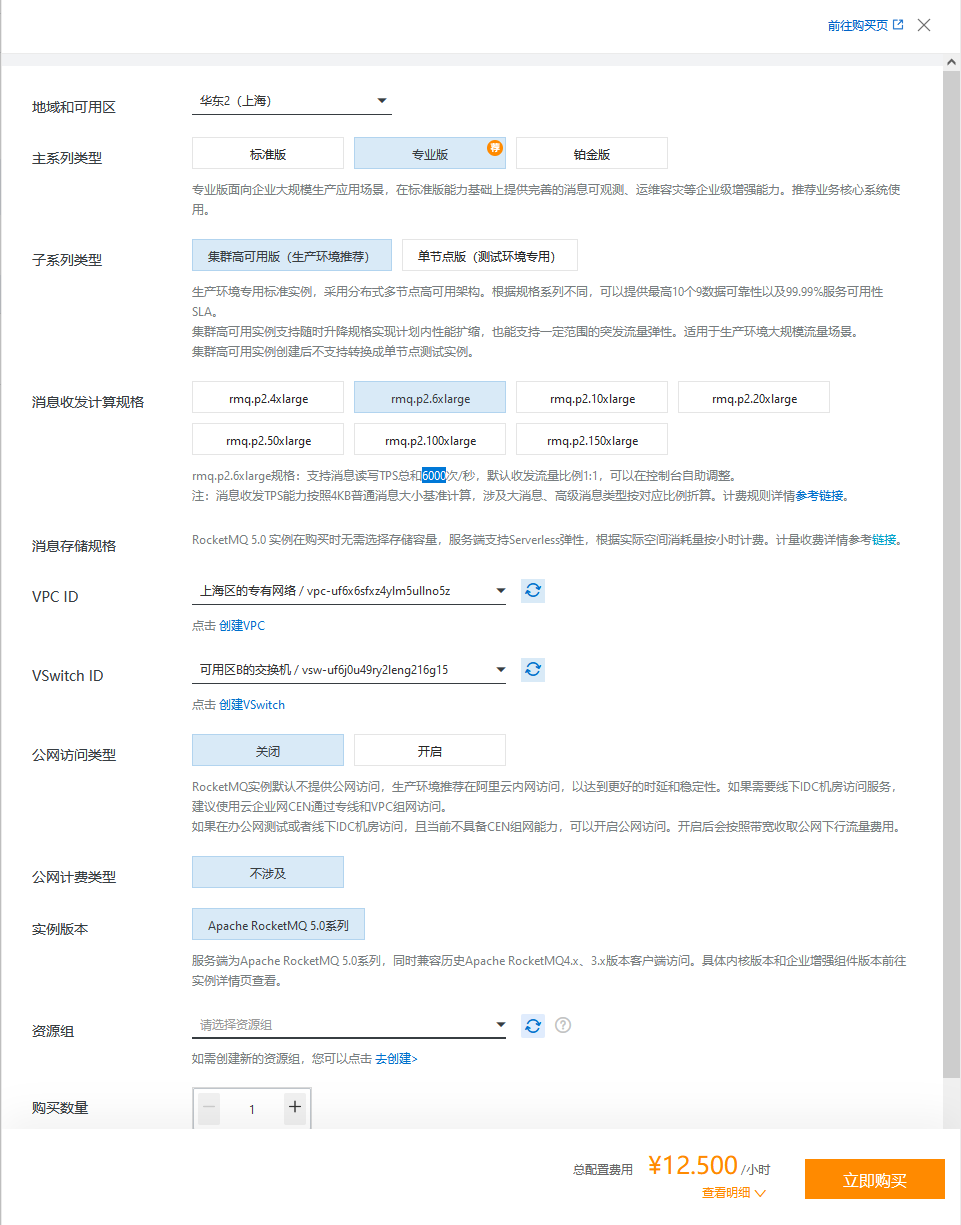Click the 实例版本 label
The height and width of the screenshot is (1225, 961).
[x=60, y=929]
